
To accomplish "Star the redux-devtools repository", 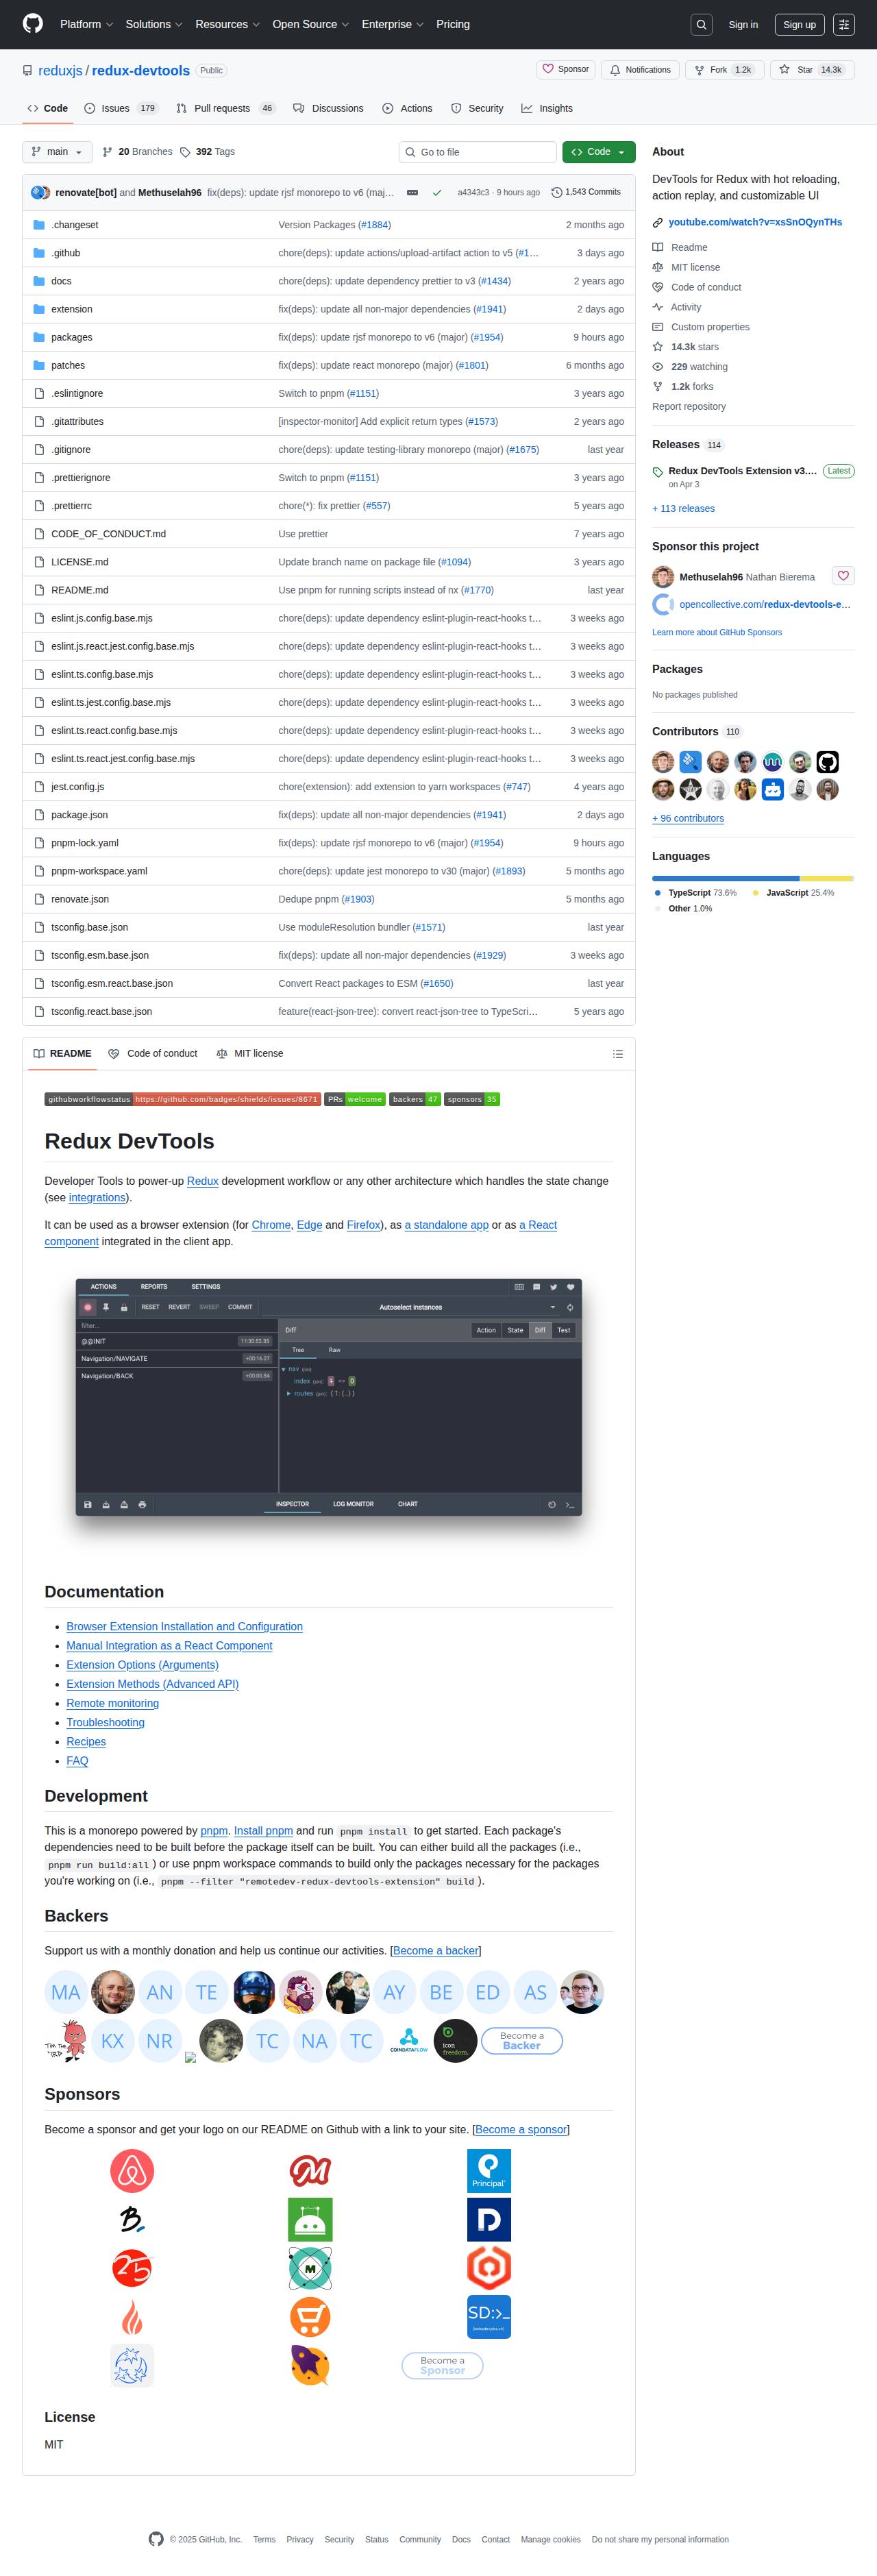I will (x=812, y=70).
